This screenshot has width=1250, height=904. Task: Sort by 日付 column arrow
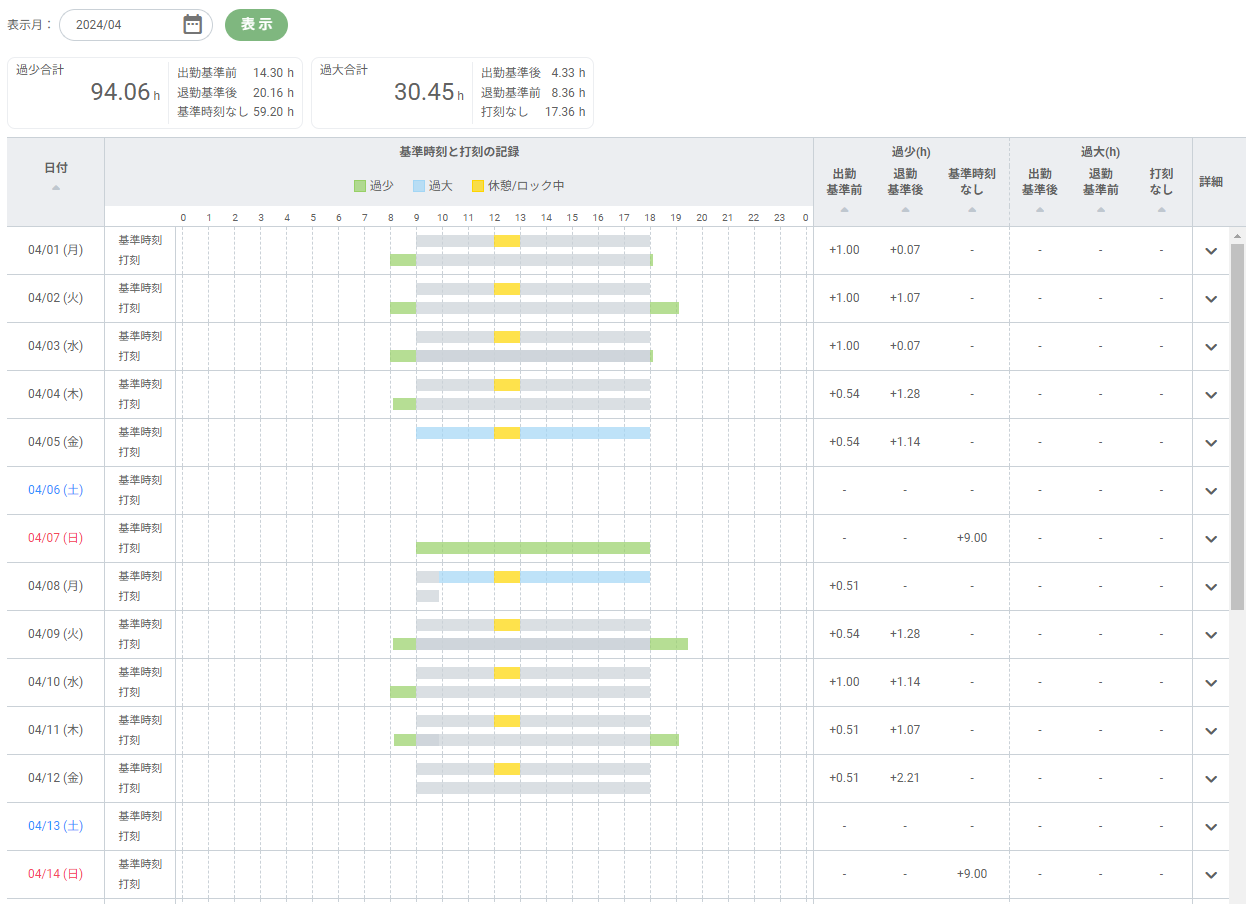pos(56,188)
